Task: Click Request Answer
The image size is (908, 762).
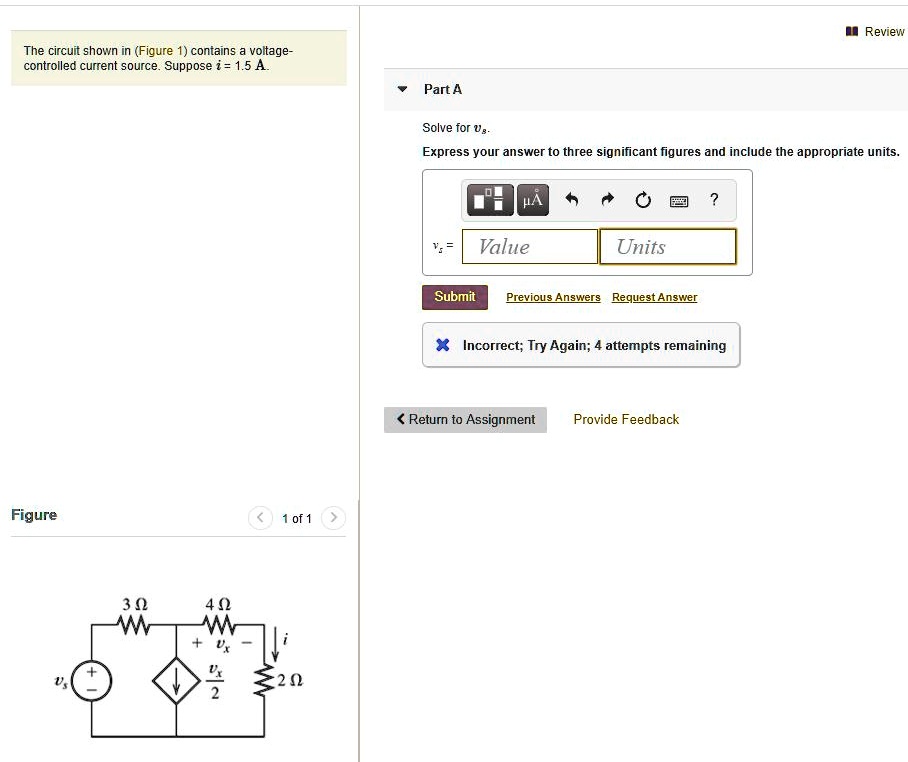Action: tap(654, 297)
